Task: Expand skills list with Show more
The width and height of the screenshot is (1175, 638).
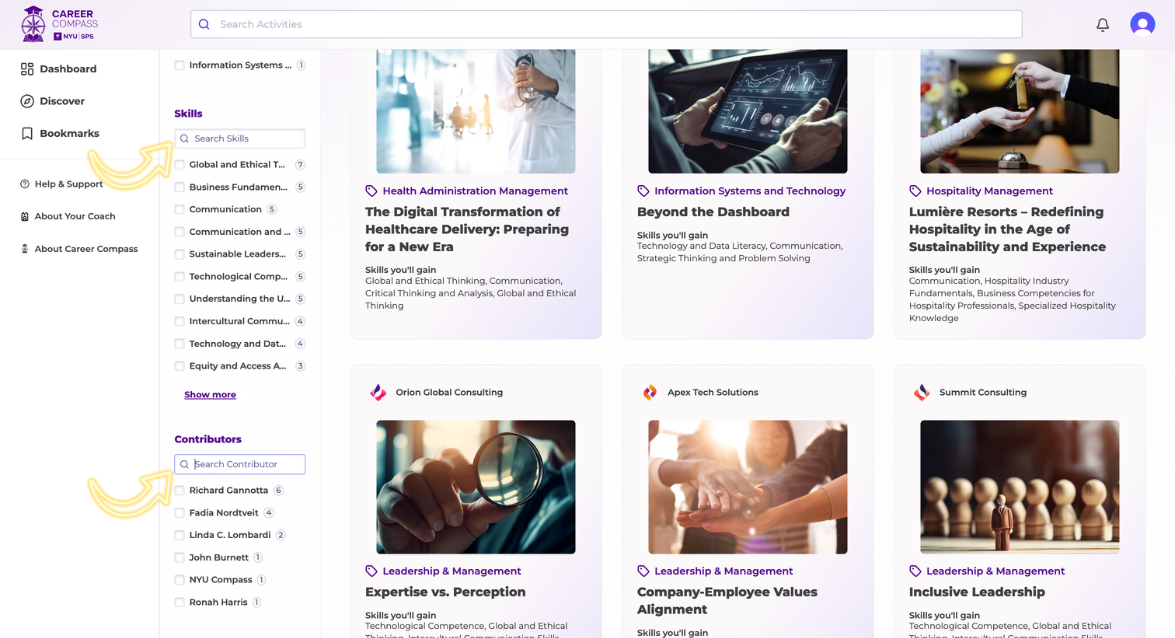Action: pos(210,395)
